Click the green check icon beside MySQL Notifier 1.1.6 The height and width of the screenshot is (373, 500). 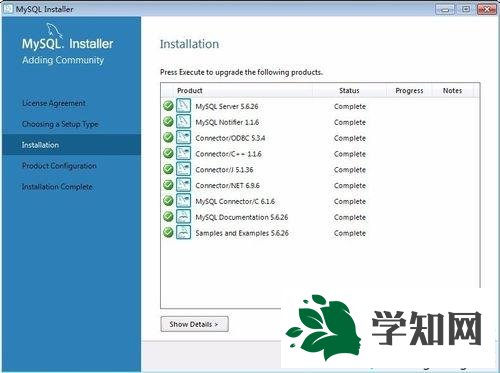point(168,121)
